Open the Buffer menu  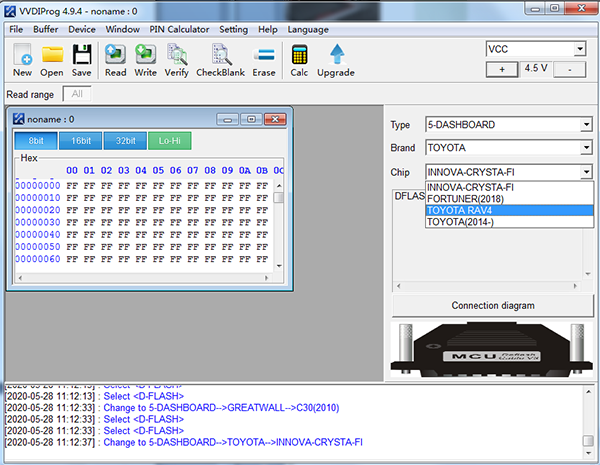tap(46, 30)
